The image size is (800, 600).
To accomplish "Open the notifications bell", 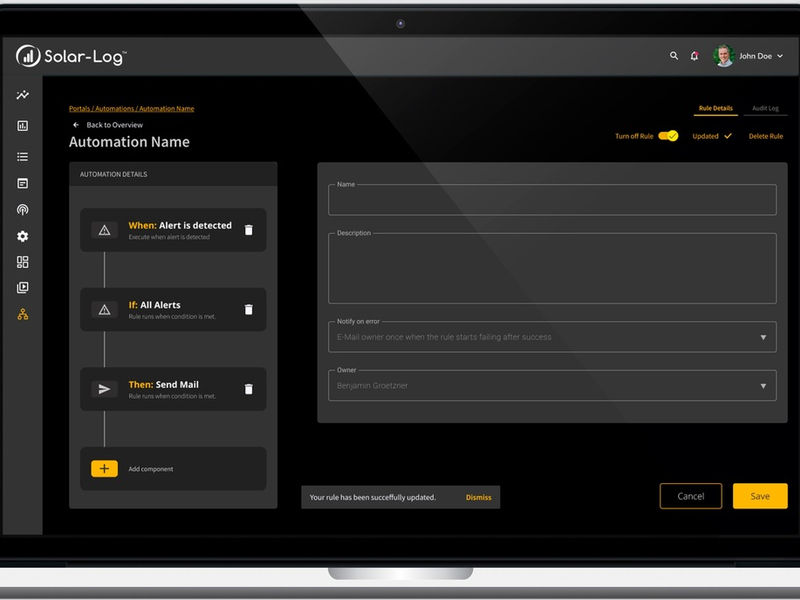I will click(x=695, y=56).
